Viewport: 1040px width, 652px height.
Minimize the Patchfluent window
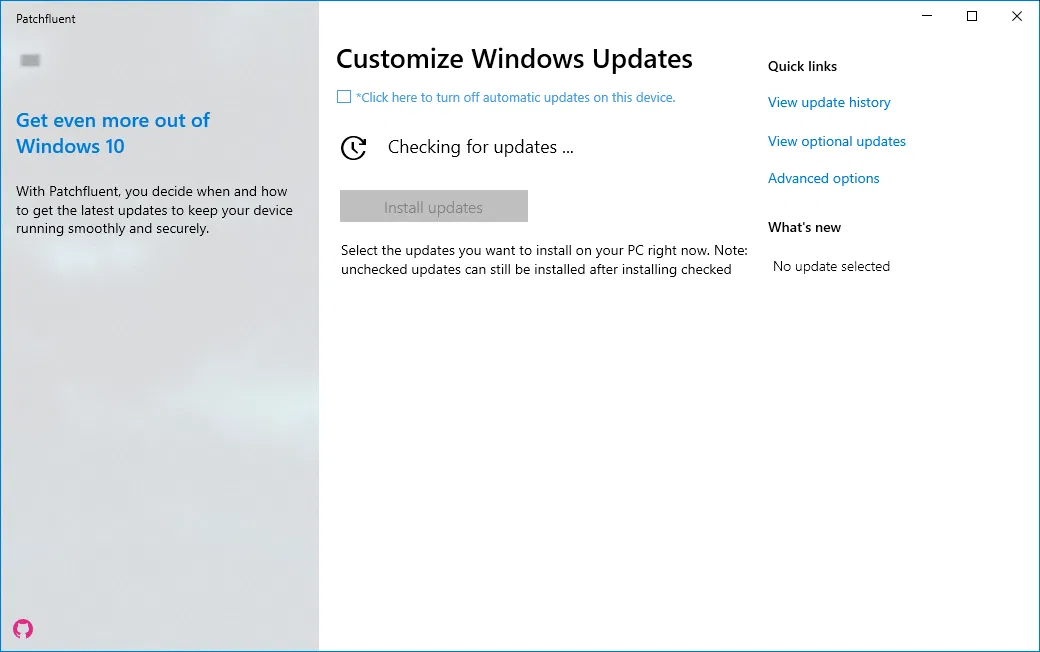click(927, 16)
